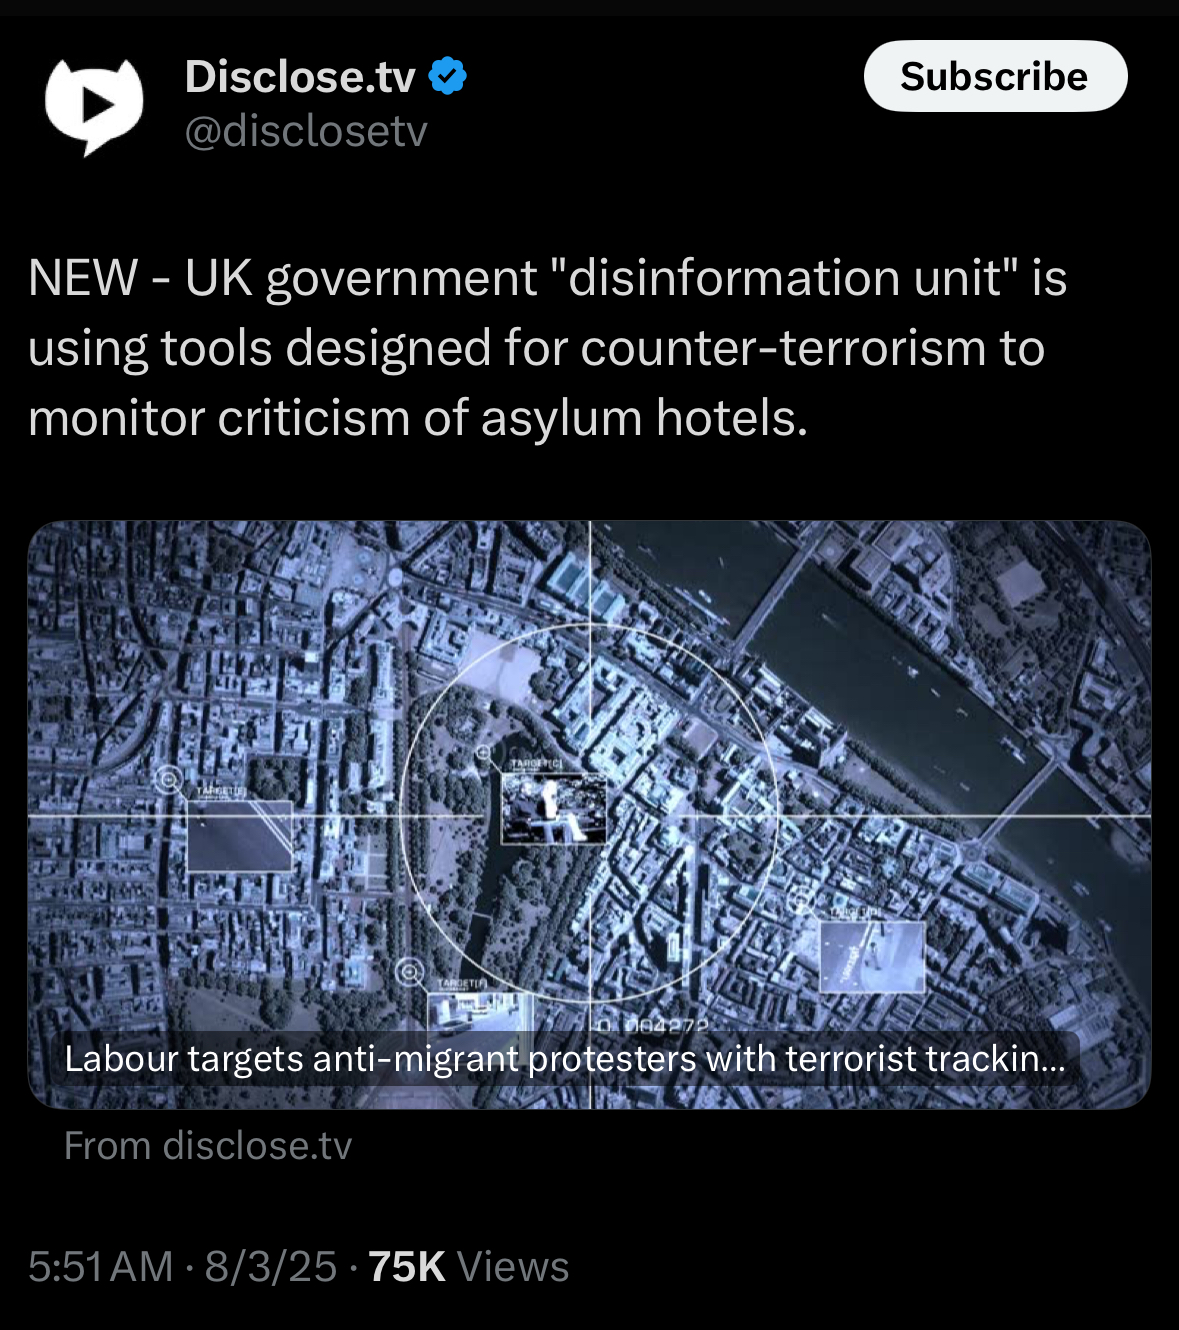1179x1330 pixels.
Task: Click the target marker icon near bottom target
Action: [408, 970]
